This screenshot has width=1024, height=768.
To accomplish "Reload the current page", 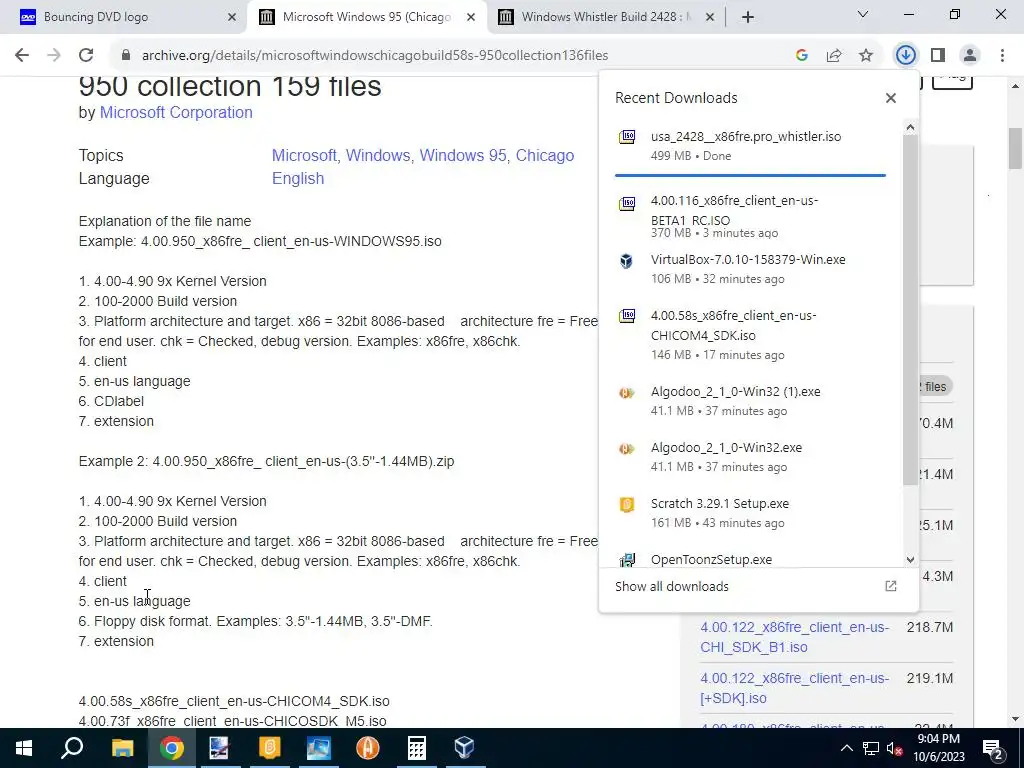I will tap(86, 56).
